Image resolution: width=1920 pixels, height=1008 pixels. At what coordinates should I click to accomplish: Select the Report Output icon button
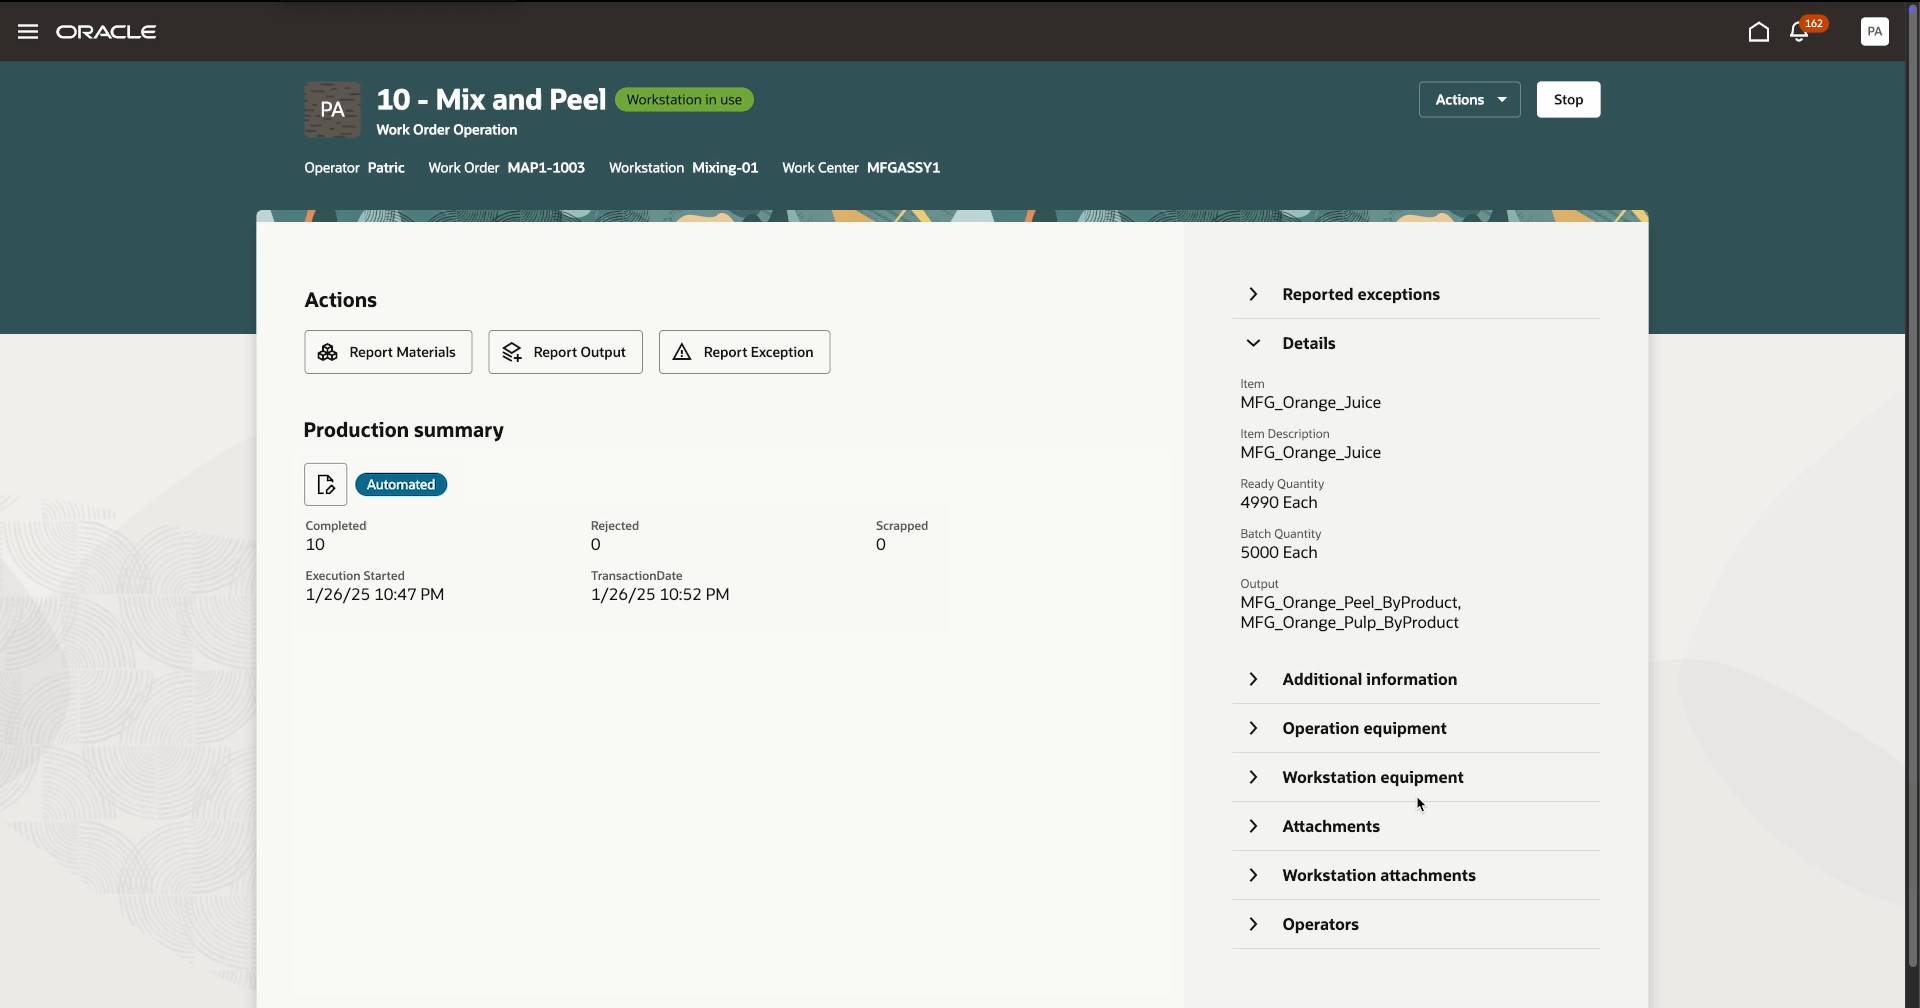pyautogui.click(x=512, y=352)
